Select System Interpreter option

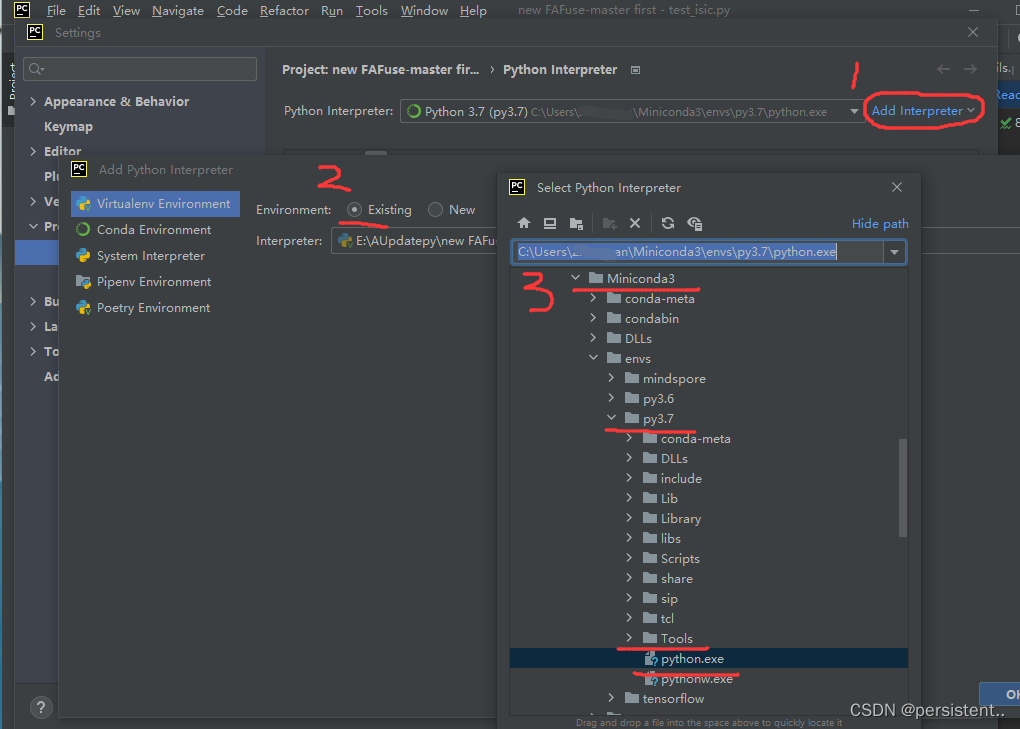[155, 256]
